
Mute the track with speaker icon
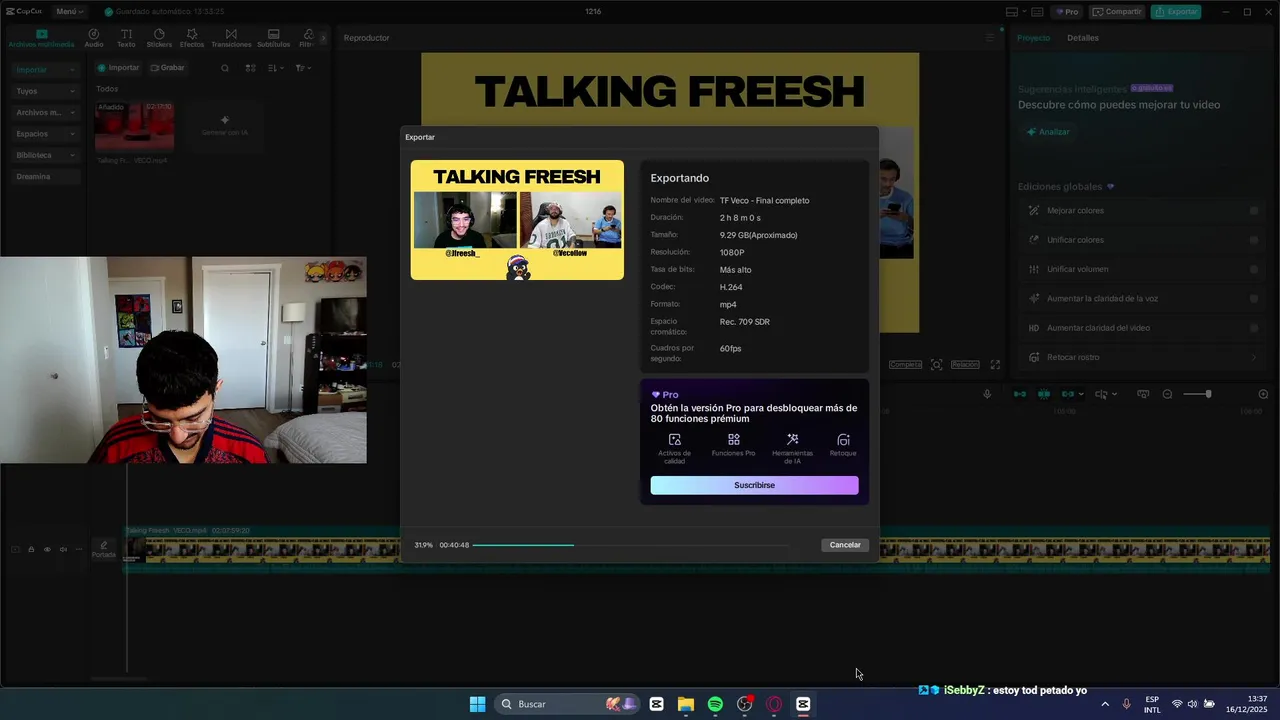63,549
